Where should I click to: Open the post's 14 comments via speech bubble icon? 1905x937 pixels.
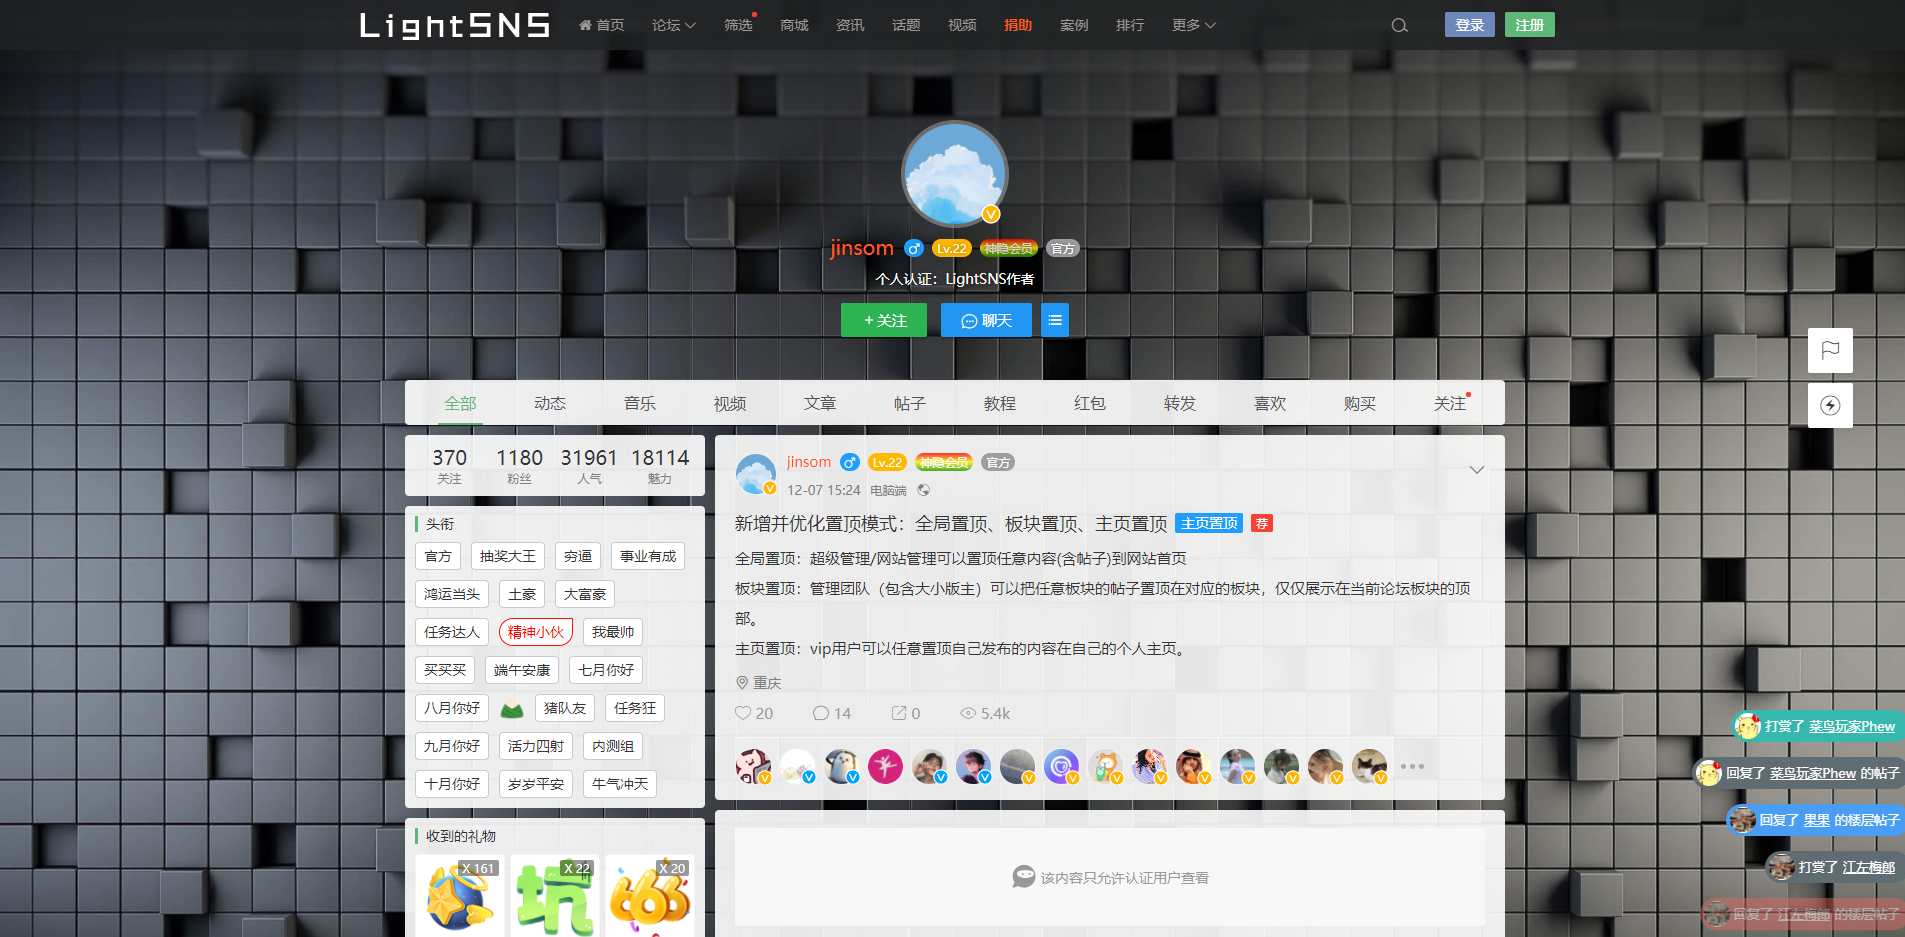[x=820, y=713]
